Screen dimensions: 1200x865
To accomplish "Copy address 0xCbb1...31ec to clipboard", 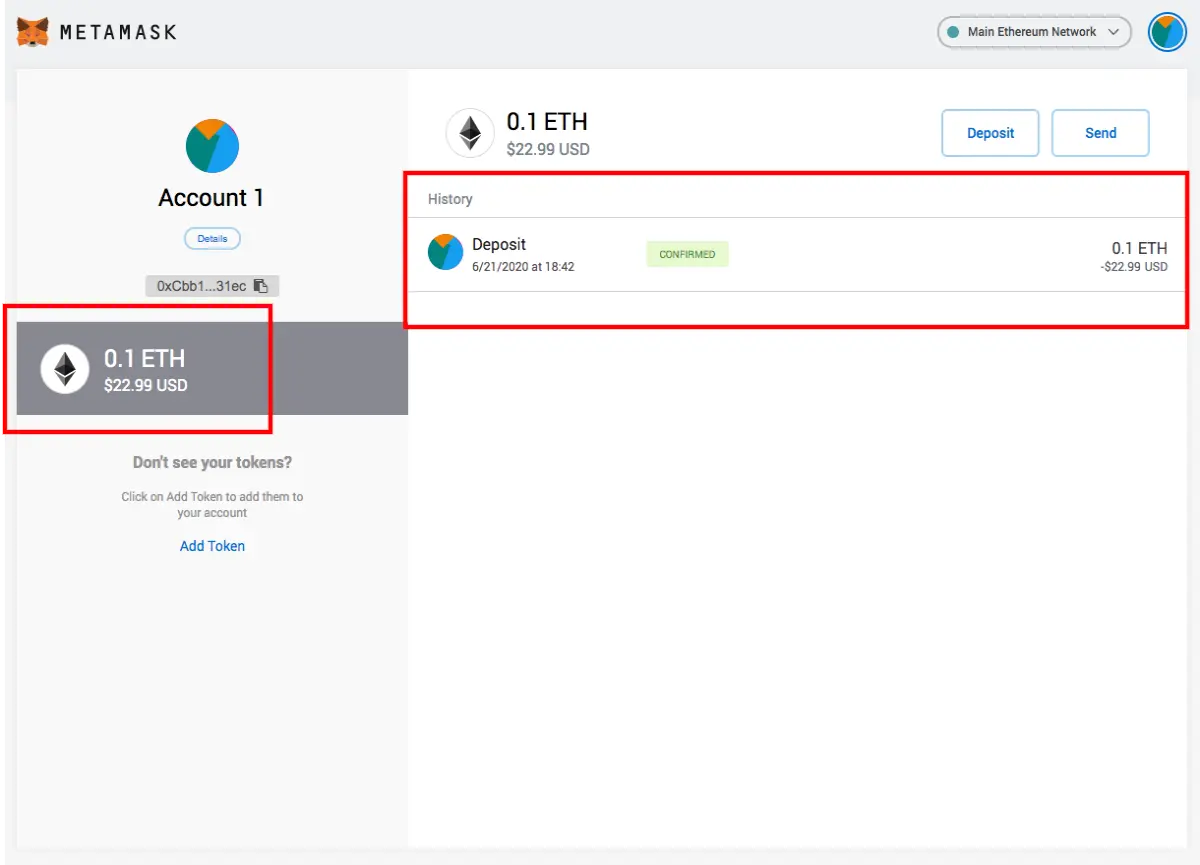I will pos(212,286).
